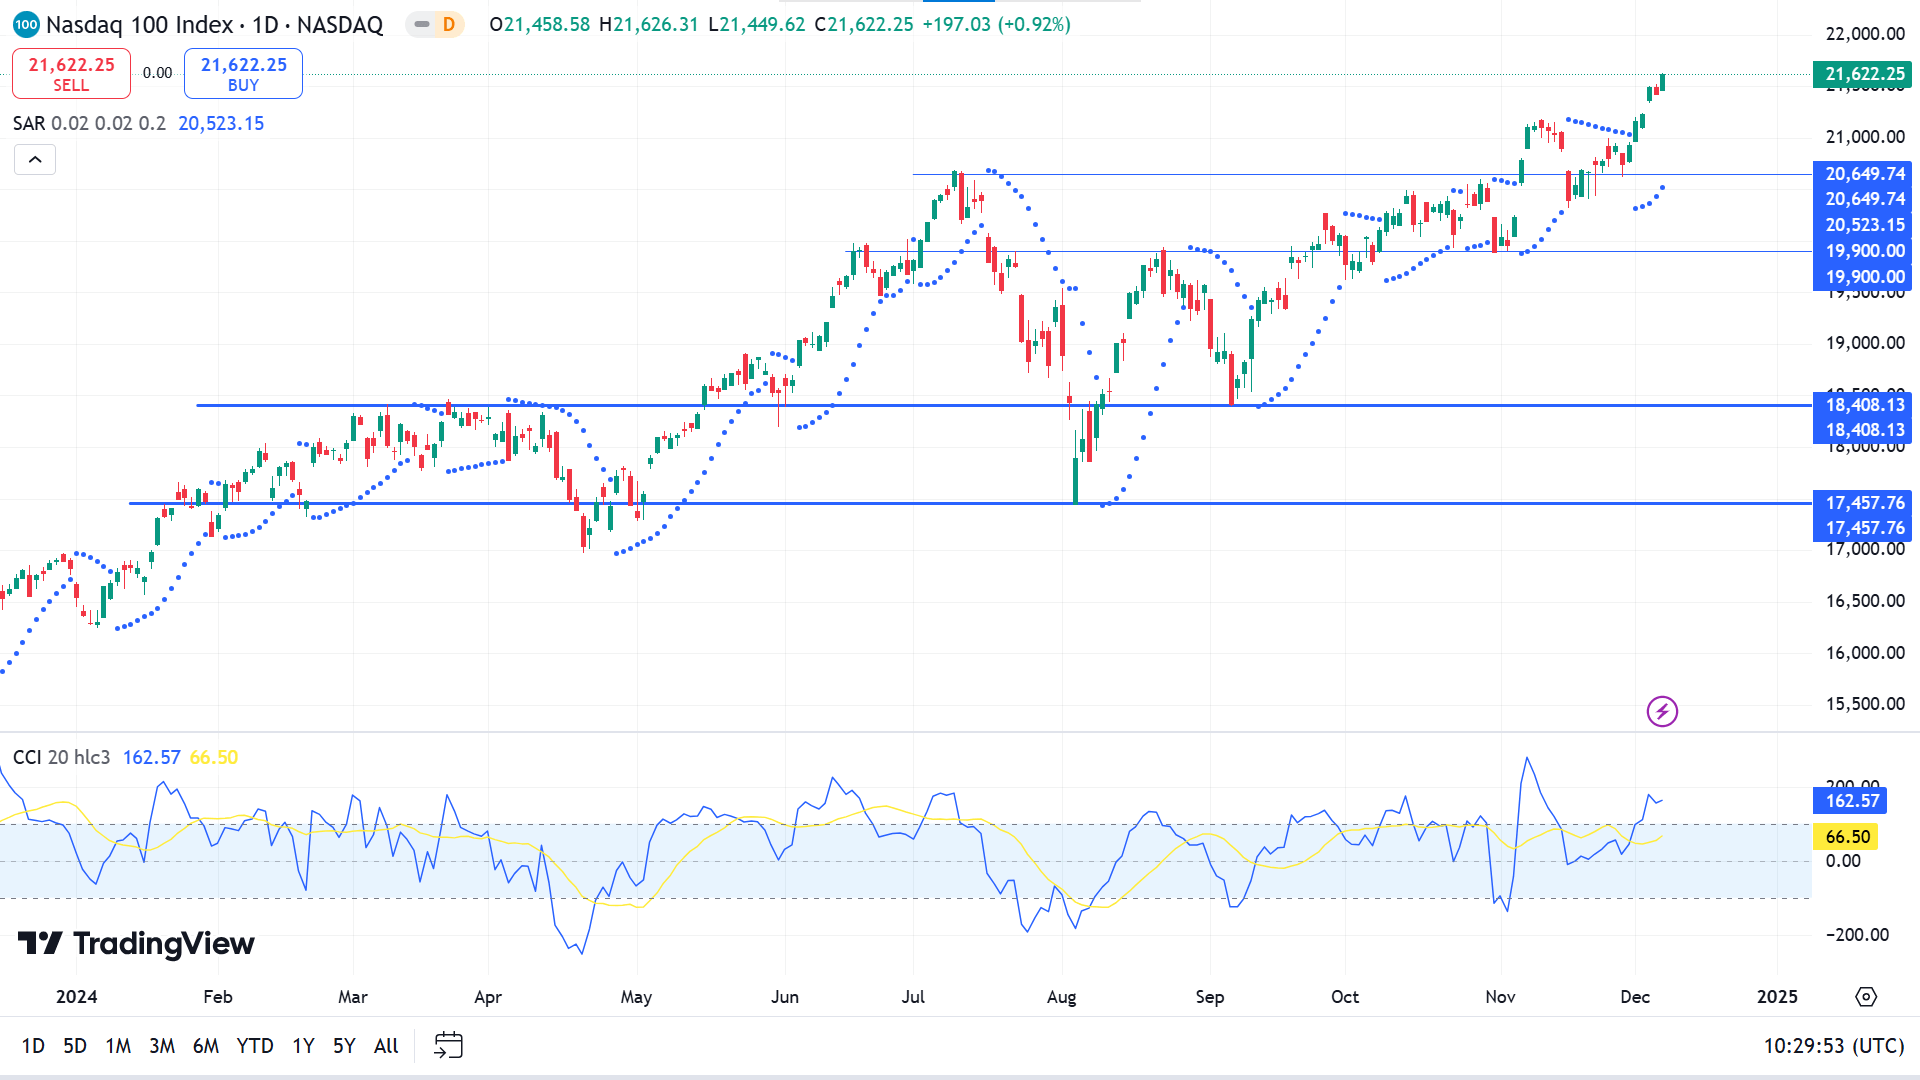
Task: Click the +197.03 (+0.92%) change text
Action: [x=996, y=24]
